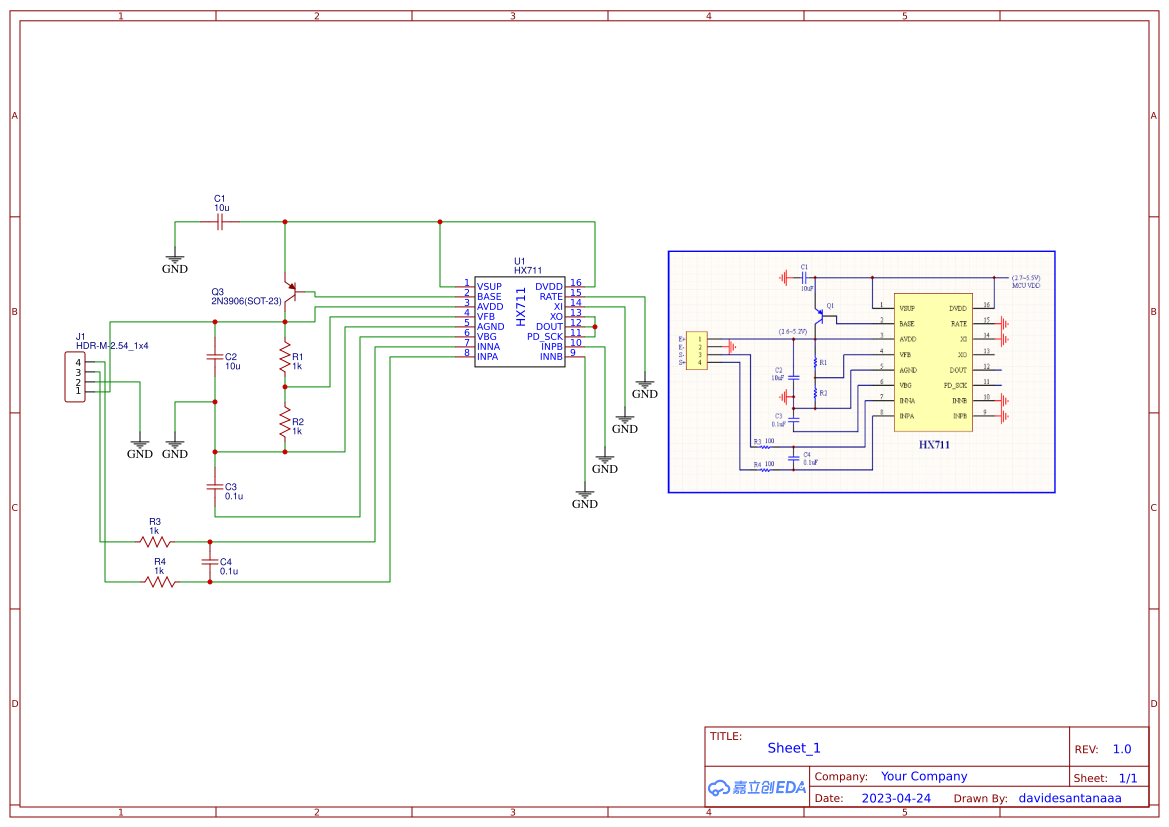Click the Sheet_1 title text
The image size is (1169, 827).
794,748
